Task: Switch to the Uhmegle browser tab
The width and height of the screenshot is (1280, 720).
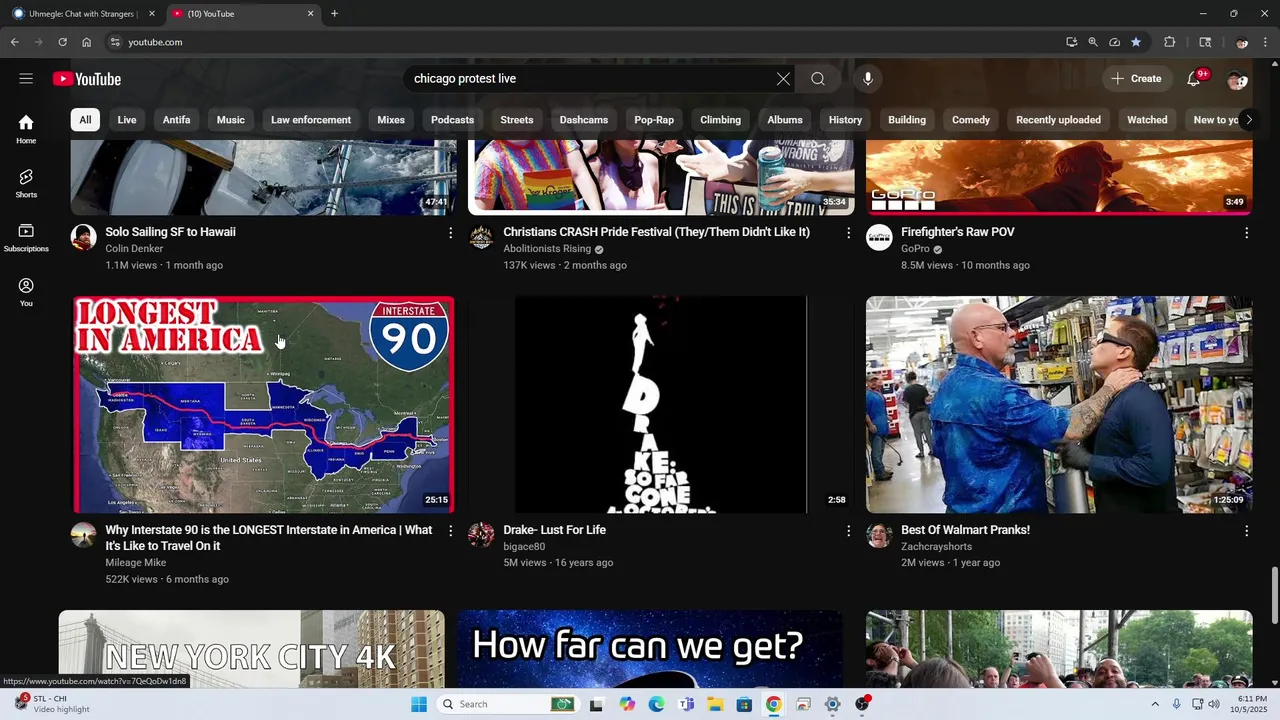Action: click(82, 14)
